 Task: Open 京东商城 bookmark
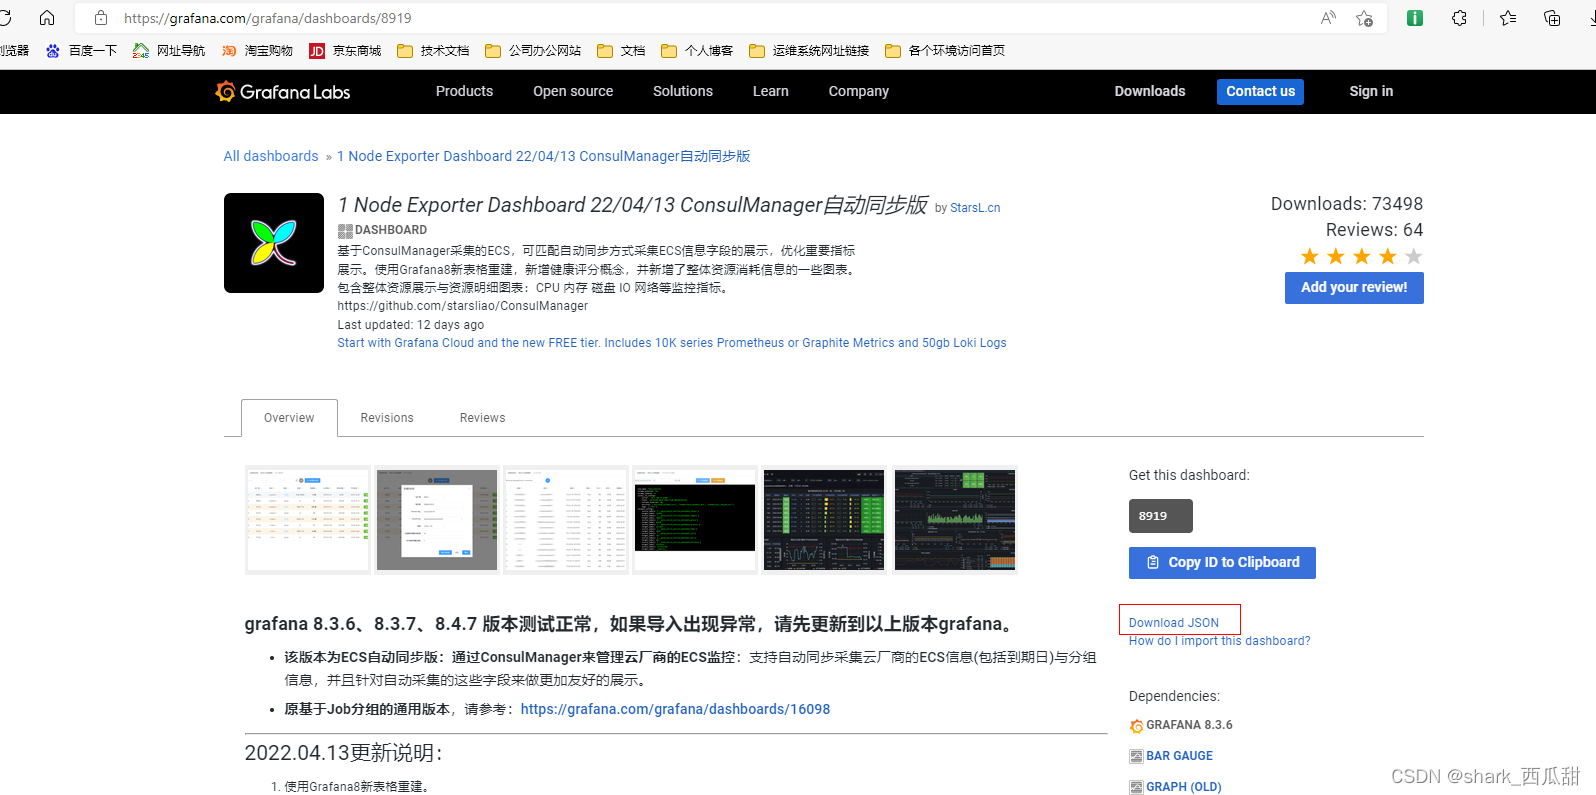pyautogui.click(x=345, y=51)
